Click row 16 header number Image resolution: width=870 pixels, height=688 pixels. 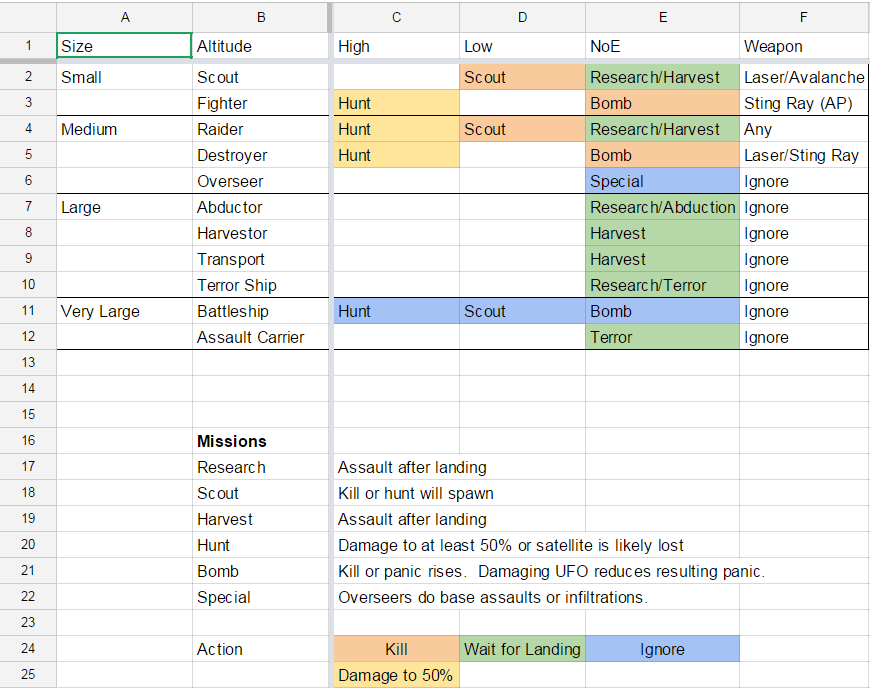click(x=28, y=441)
